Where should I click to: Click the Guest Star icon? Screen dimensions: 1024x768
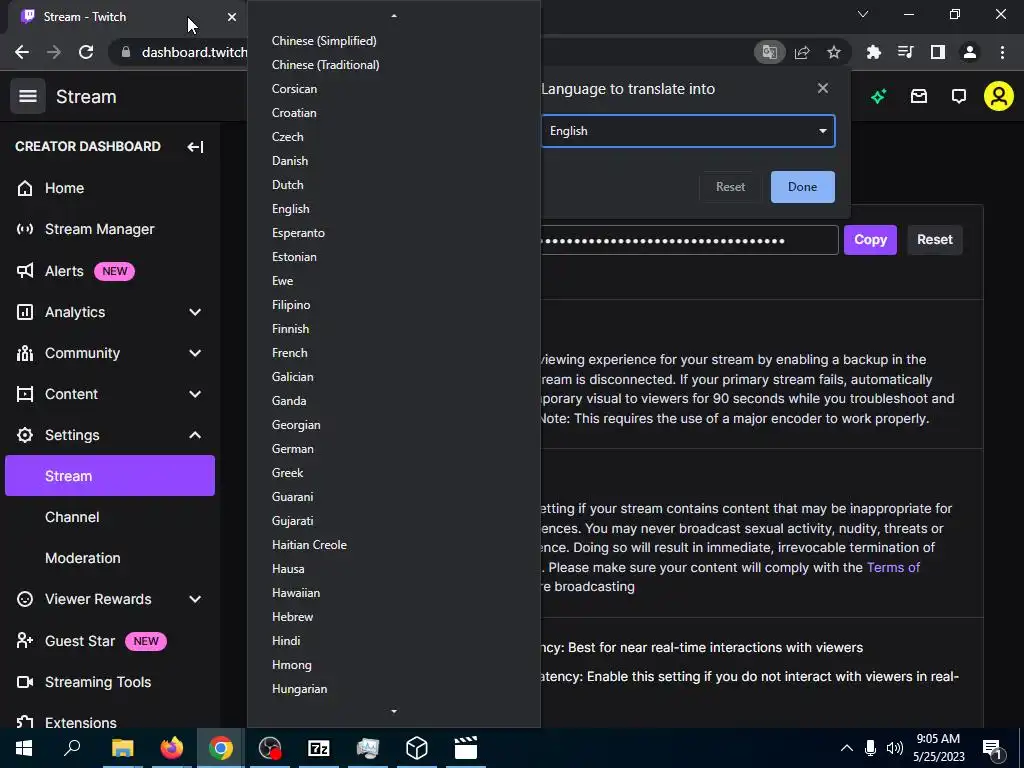(x=25, y=641)
